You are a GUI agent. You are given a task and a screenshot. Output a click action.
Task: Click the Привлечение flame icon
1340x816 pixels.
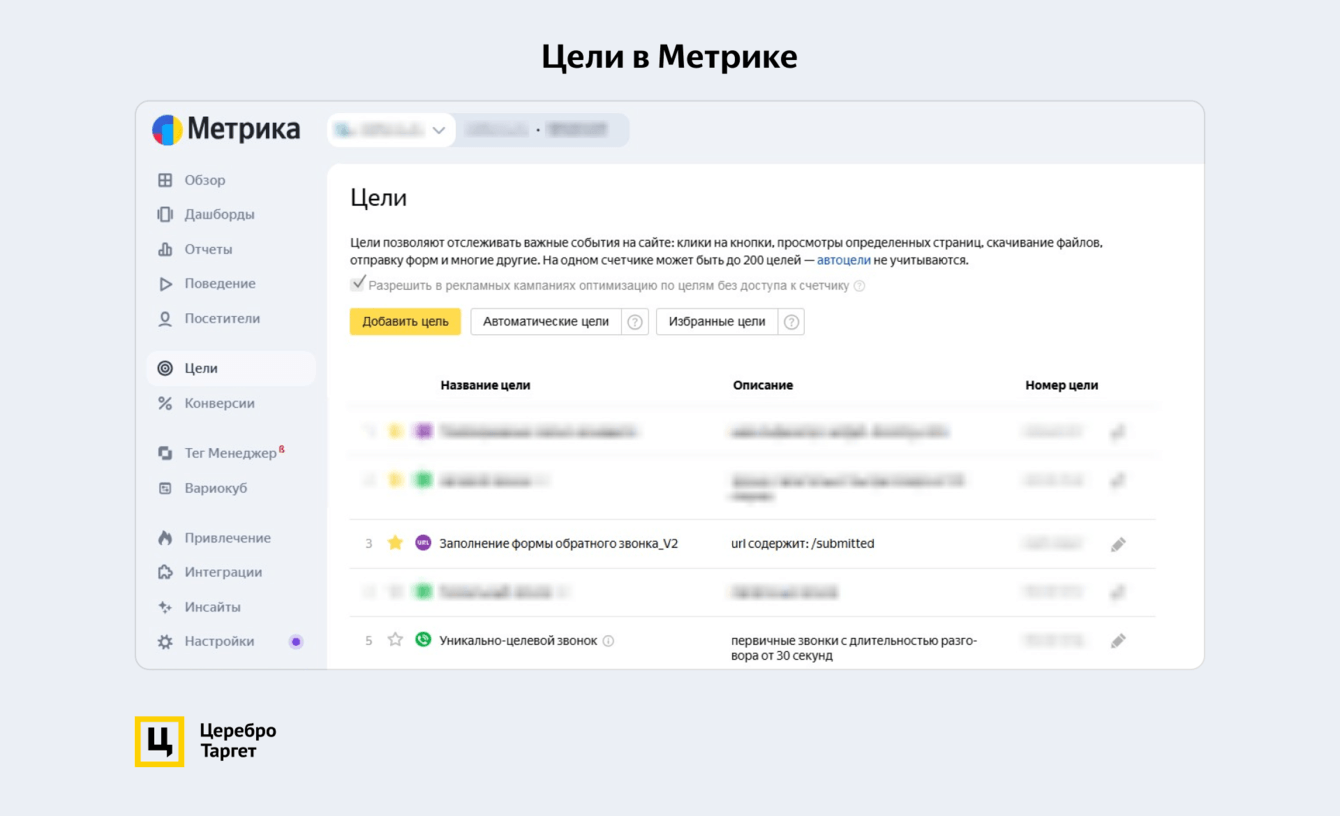click(165, 538)
